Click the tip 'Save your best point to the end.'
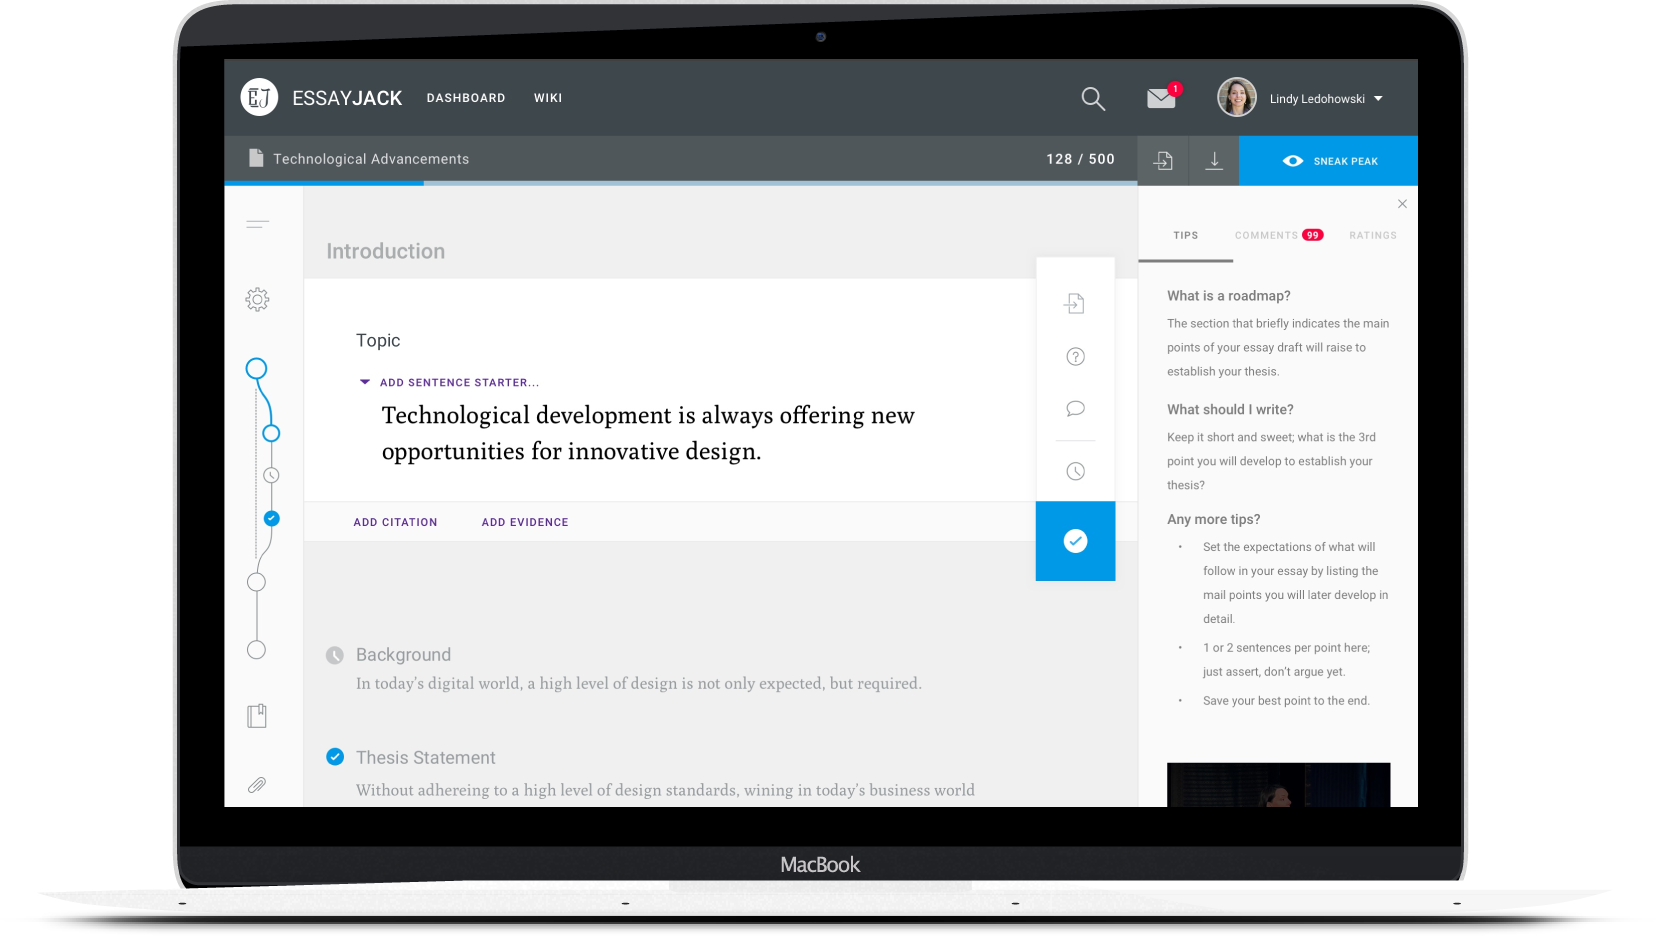Viewport: 1656px width, 936px height. click(1286, 701)
